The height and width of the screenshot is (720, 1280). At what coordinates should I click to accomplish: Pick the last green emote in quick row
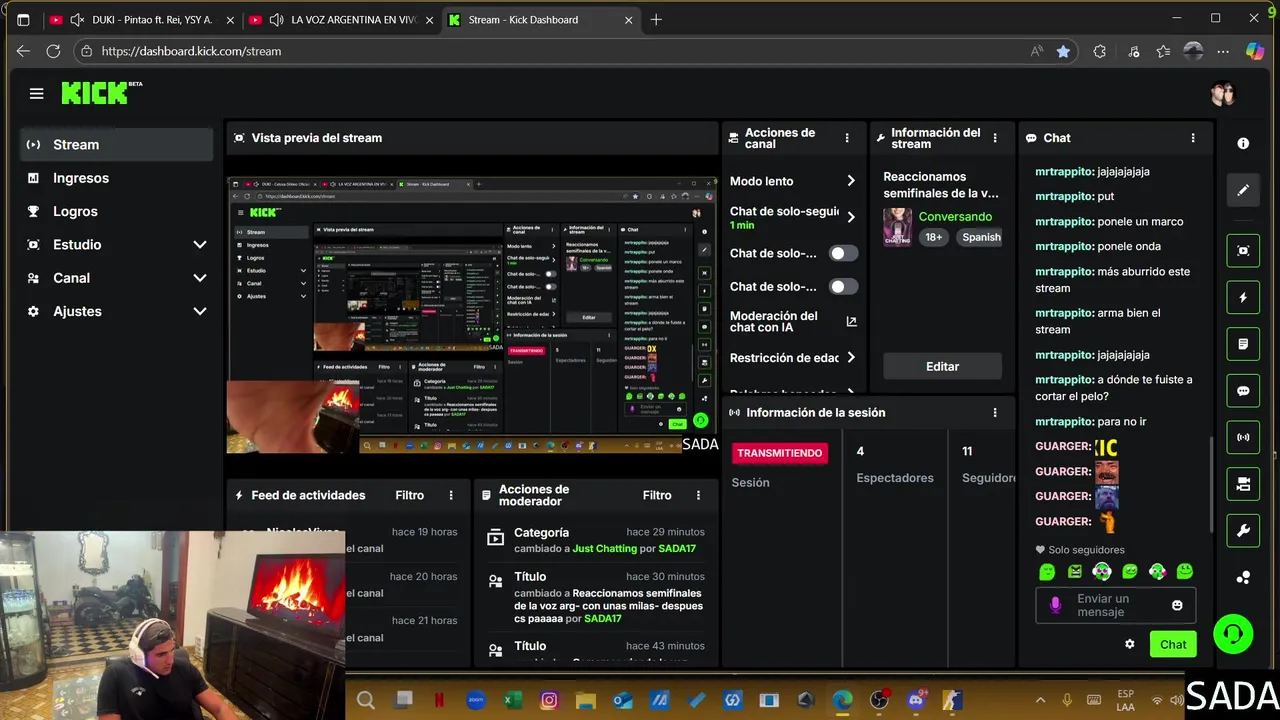point(1185,572)
